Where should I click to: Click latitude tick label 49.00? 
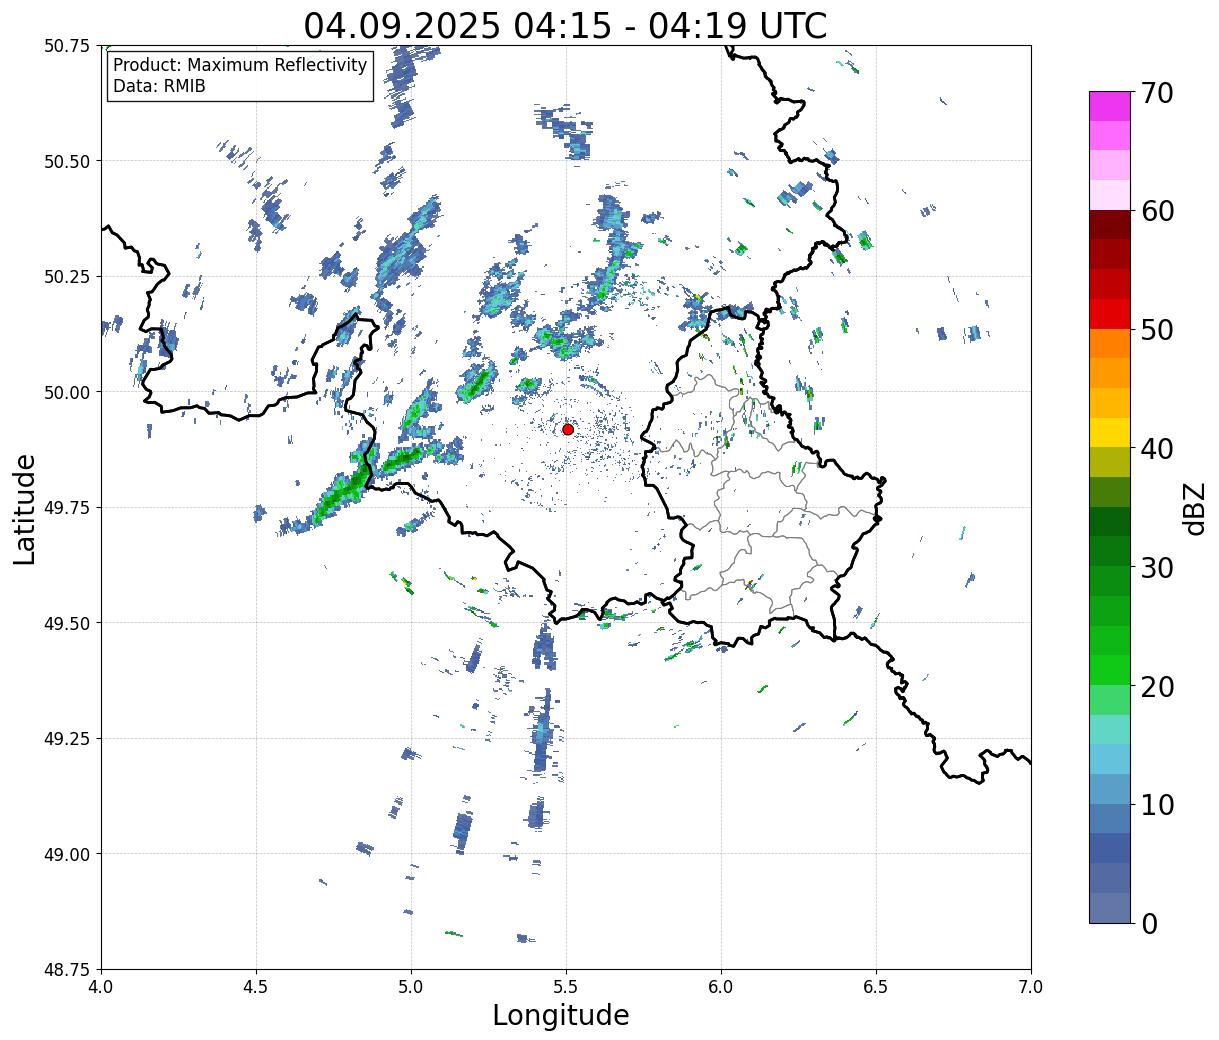(x=67, y=854)
